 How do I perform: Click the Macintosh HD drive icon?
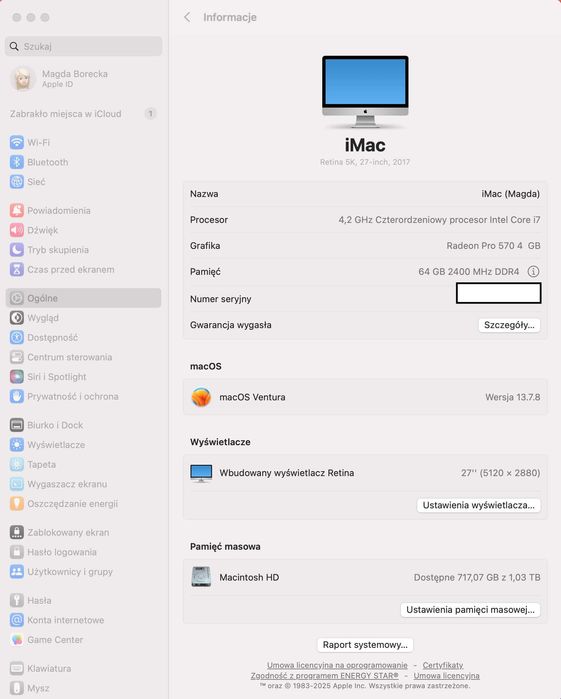201,577
